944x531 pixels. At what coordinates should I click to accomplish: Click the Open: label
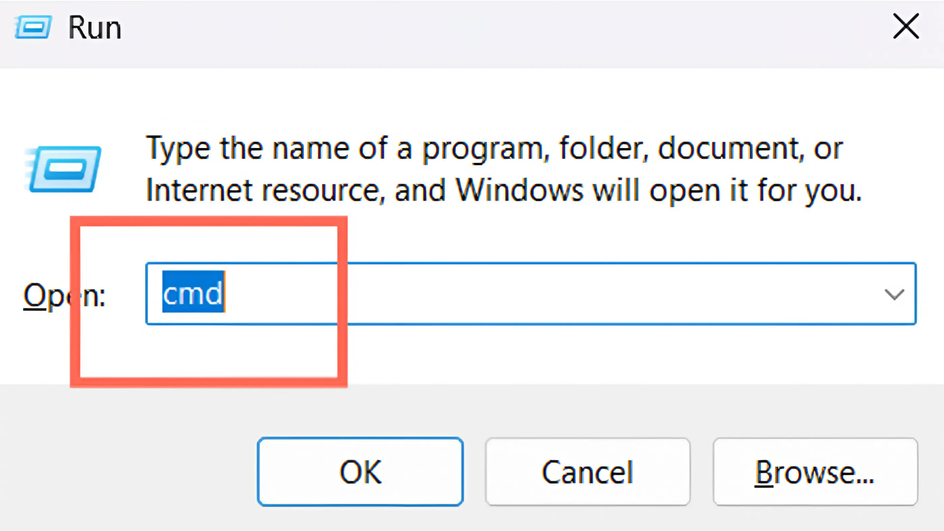pos(64,295)
